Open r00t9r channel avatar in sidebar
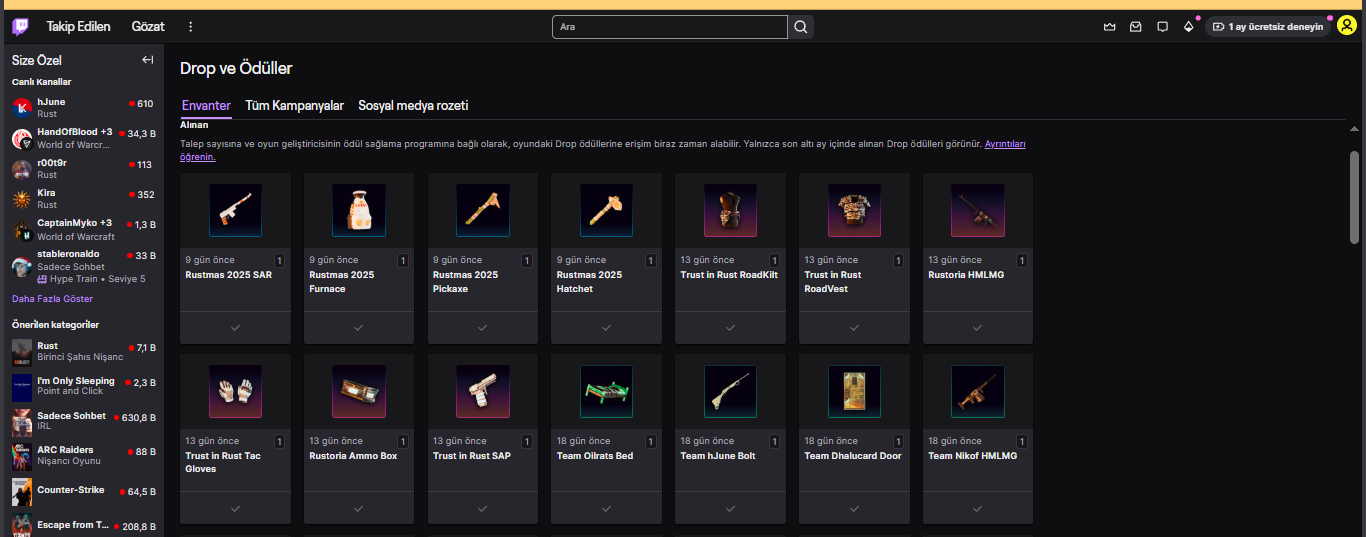 [x=22, y=169]
